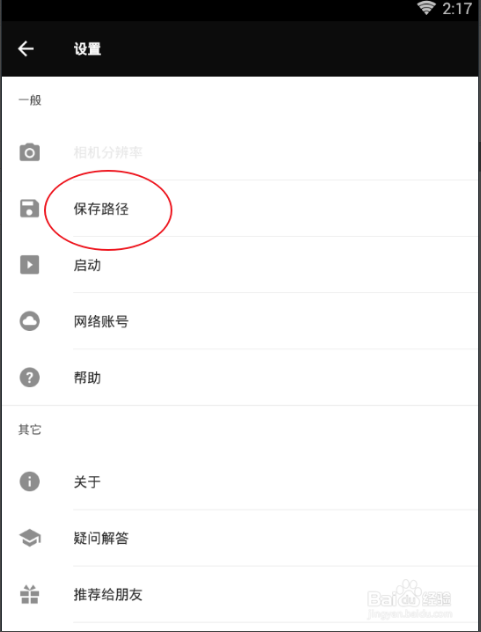481x632 pixels.
Task: Click the camera icon
Action: pos(29,152)
